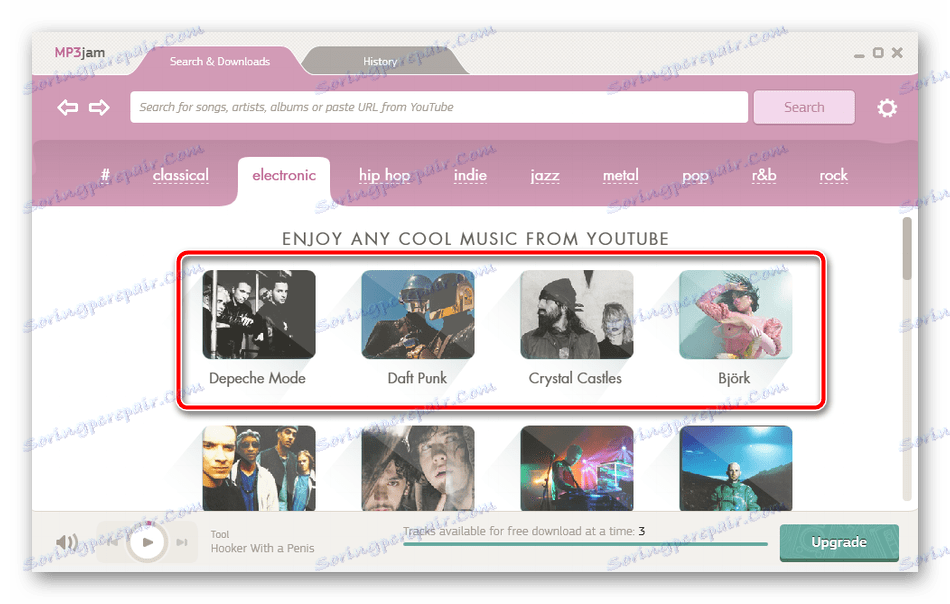This screenshot has width=950, height=604.
Task: Play the current track
Action: [147, 542]
